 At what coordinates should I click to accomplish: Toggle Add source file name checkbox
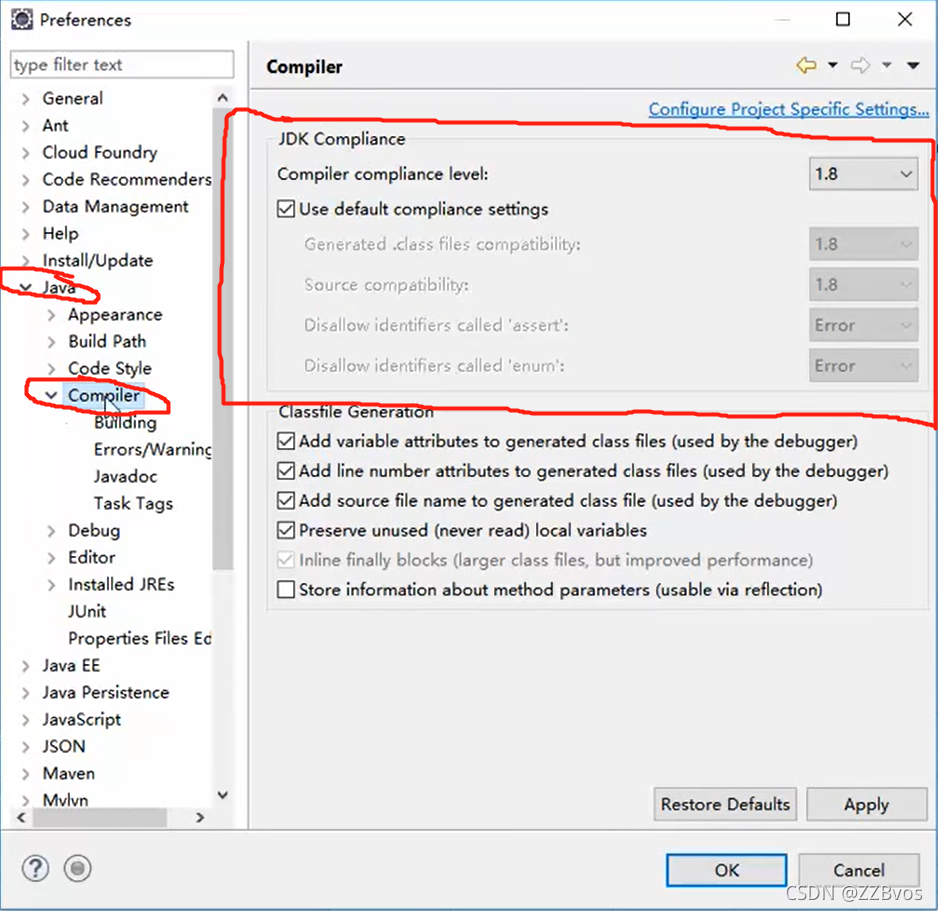click(286, 501)
